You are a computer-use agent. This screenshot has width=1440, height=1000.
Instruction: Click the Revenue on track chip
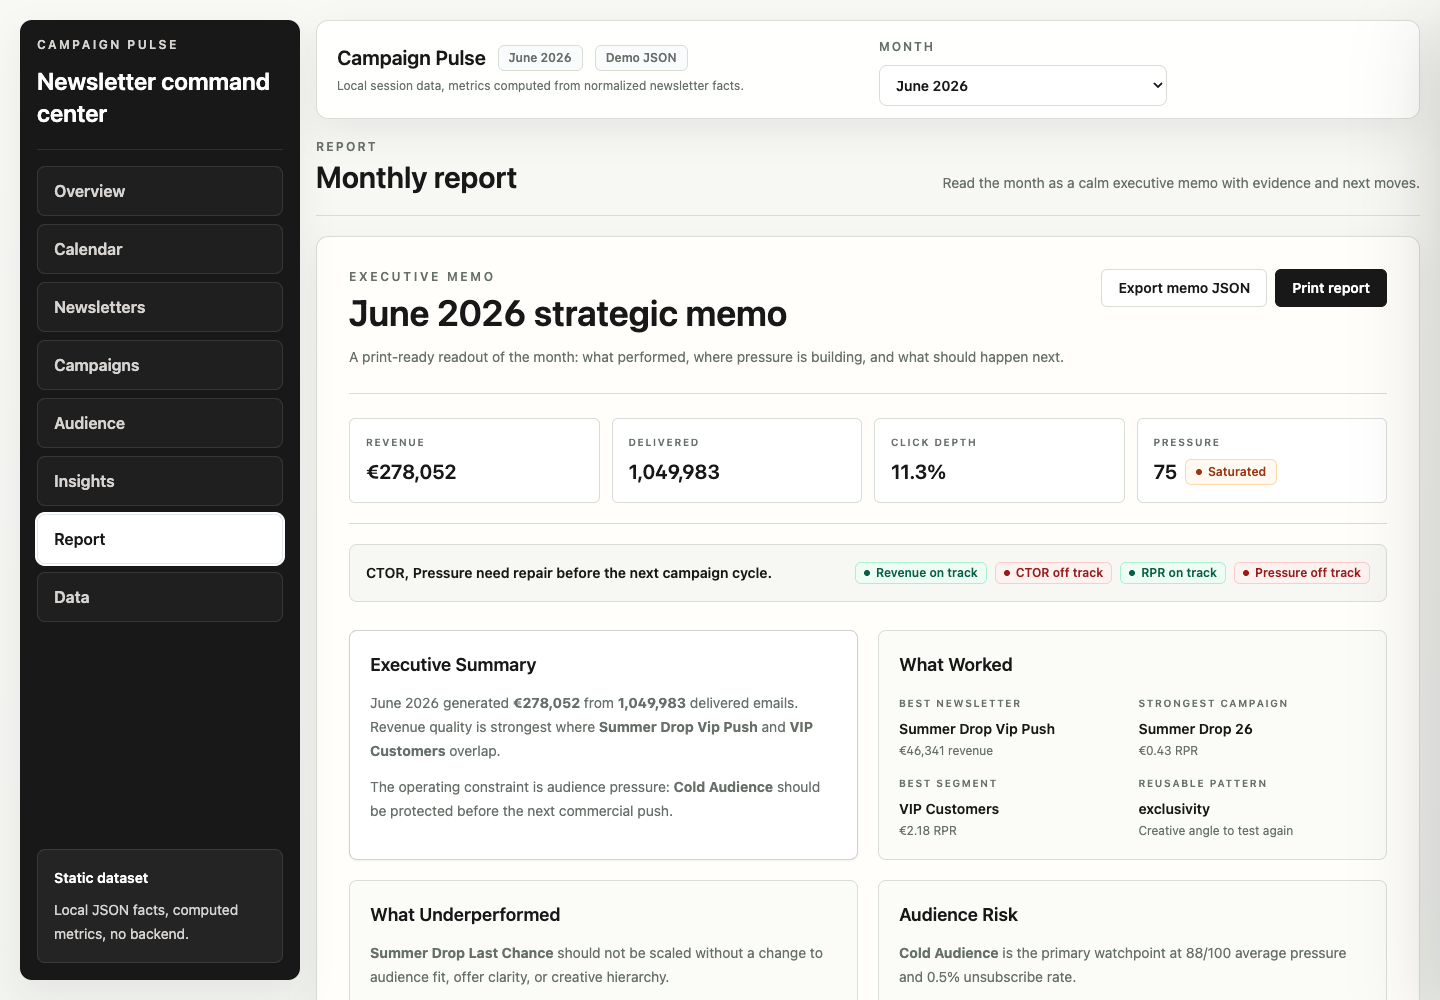pos(920,573)
